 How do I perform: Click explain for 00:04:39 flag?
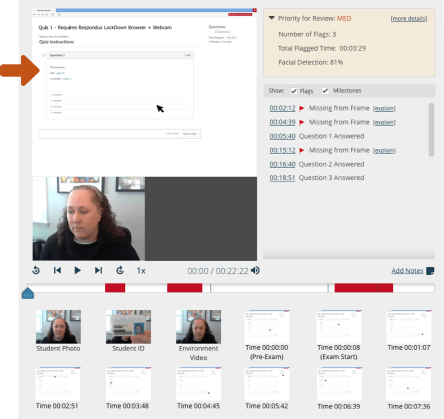tap(384, 122)
